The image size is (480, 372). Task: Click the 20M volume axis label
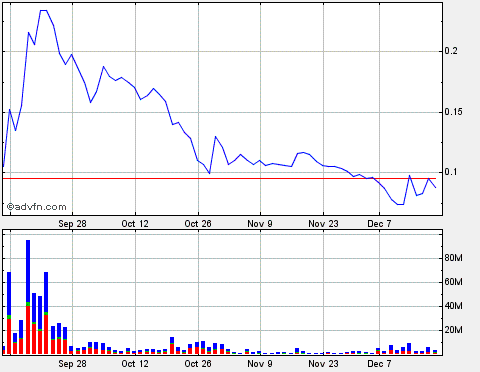(x=453, y=330)
